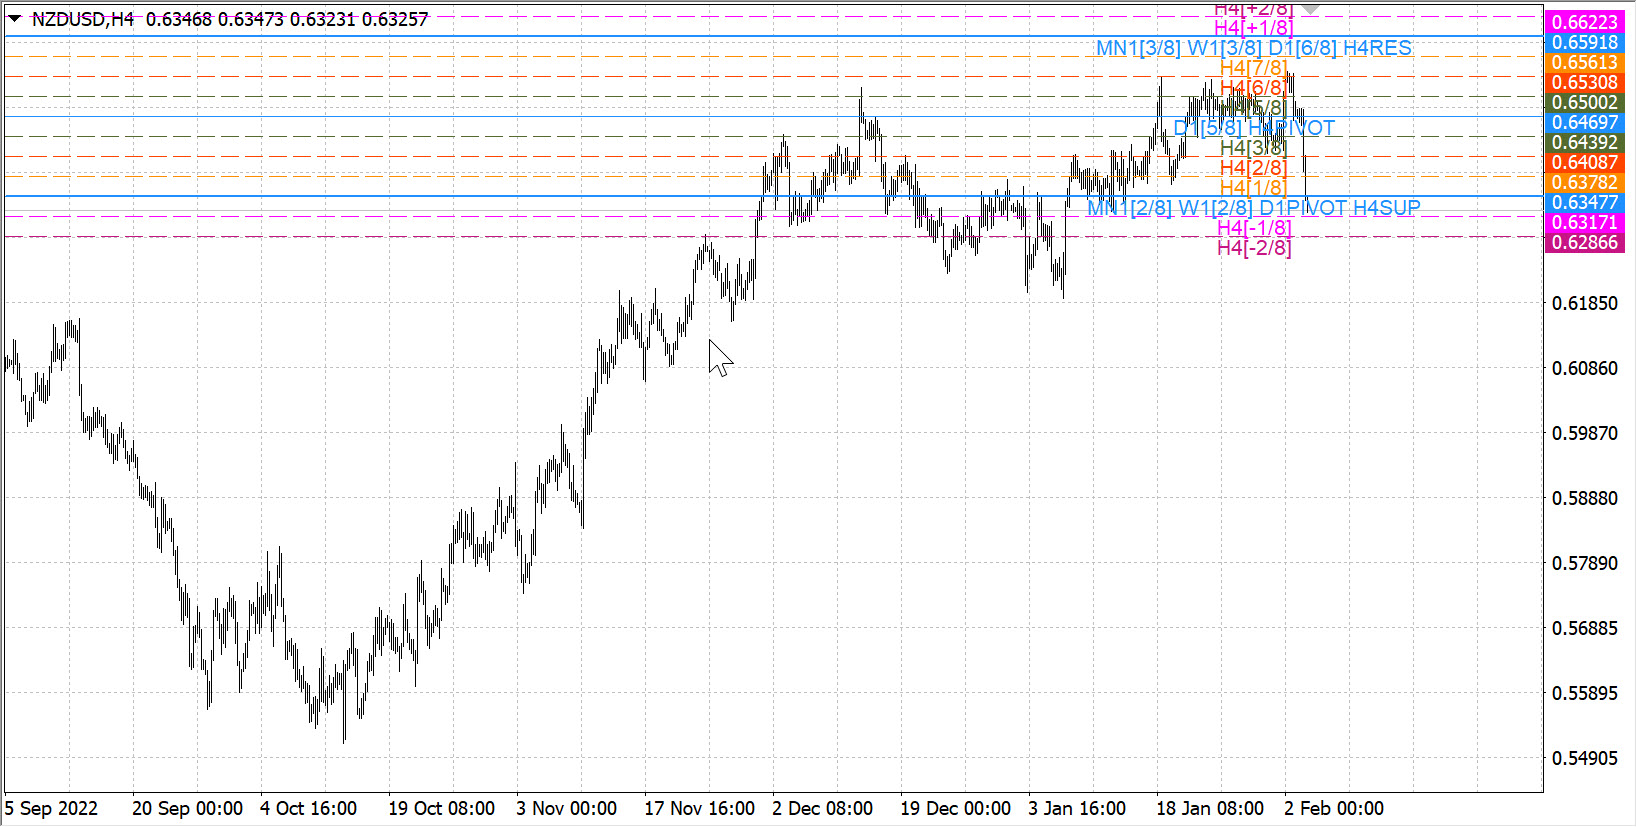The height and width of the screenshot is (827, 1637).
Task: Click the H4[+1/8] magenta level label
Action: (1253, 28)
